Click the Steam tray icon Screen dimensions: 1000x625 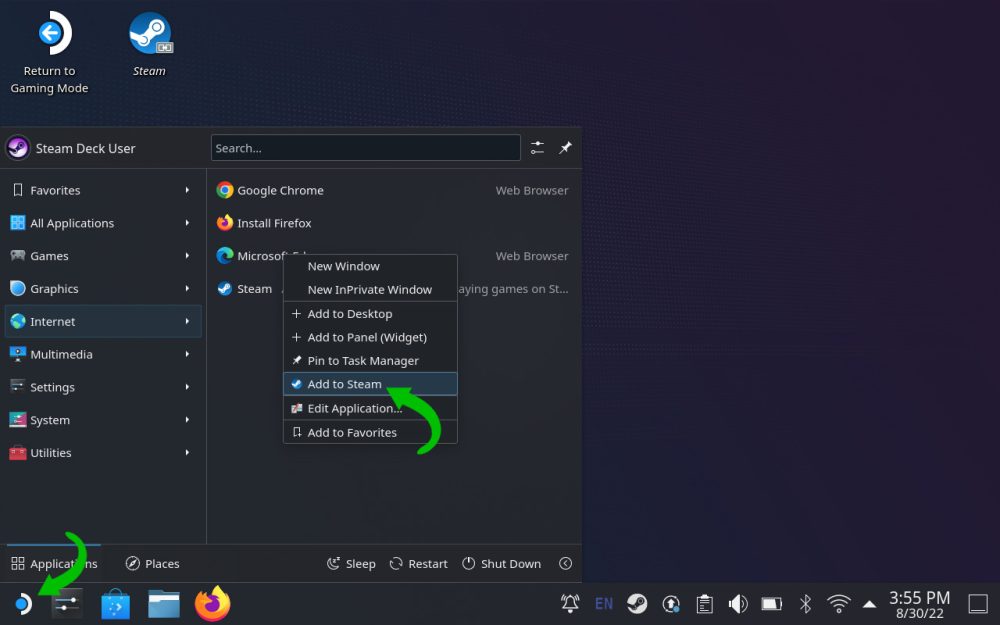[x=637, y=603]
